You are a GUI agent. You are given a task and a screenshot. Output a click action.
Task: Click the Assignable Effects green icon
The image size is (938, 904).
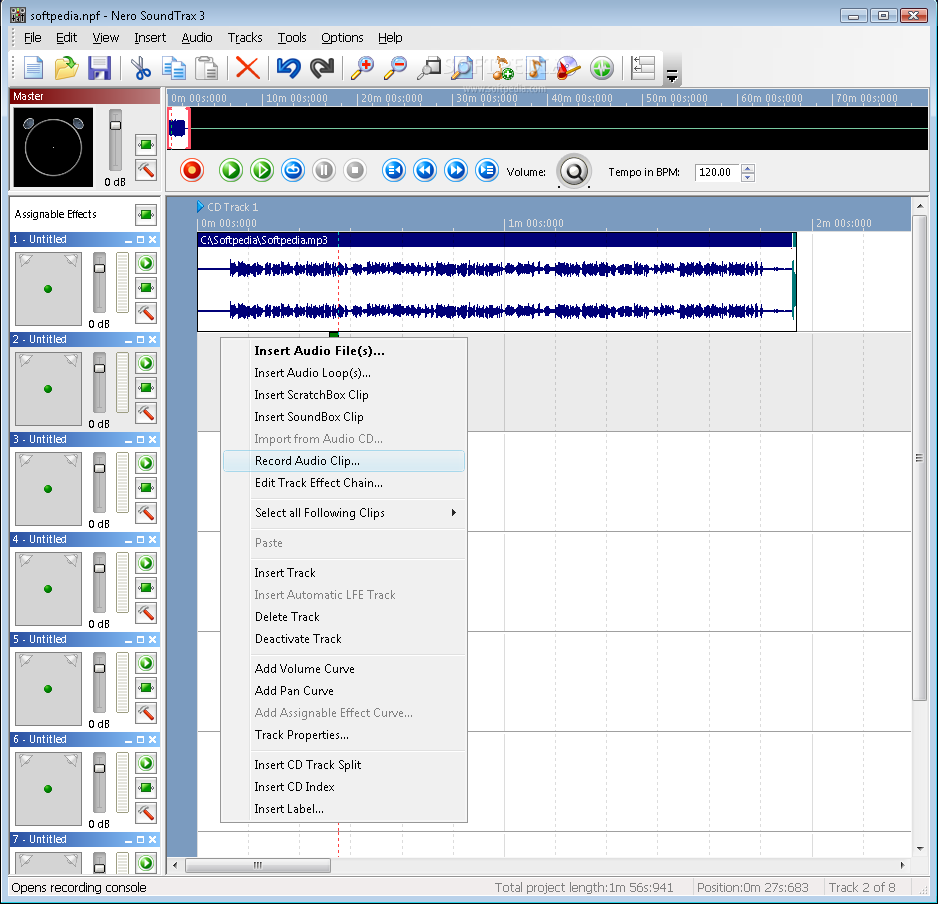146,214
